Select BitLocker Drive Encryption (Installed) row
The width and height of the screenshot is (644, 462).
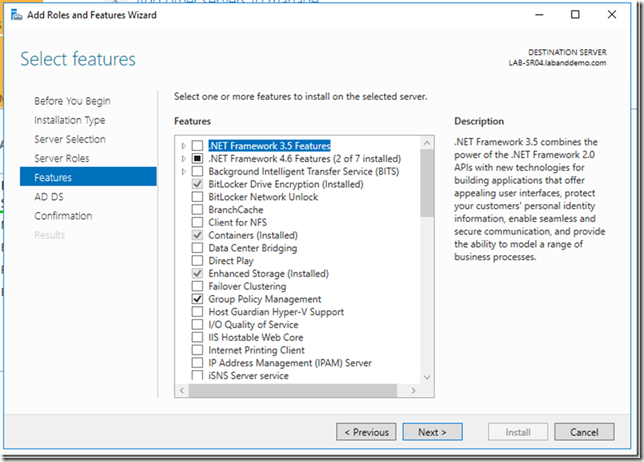click(x=286, y=184)
